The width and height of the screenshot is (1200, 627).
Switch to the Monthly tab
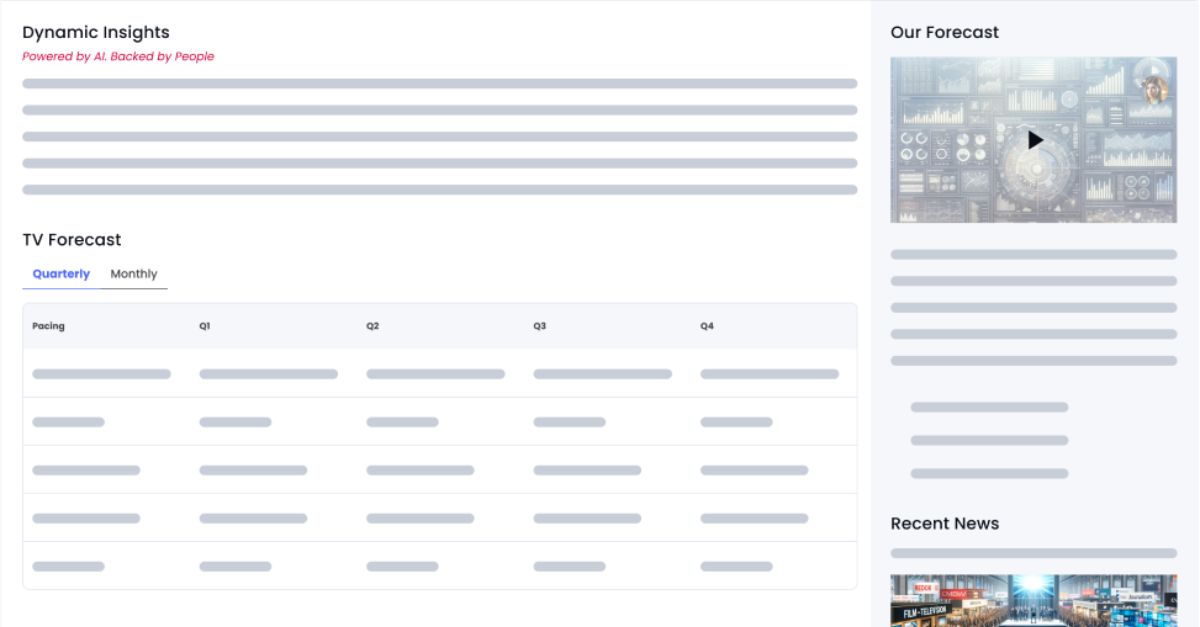(134, 274)
